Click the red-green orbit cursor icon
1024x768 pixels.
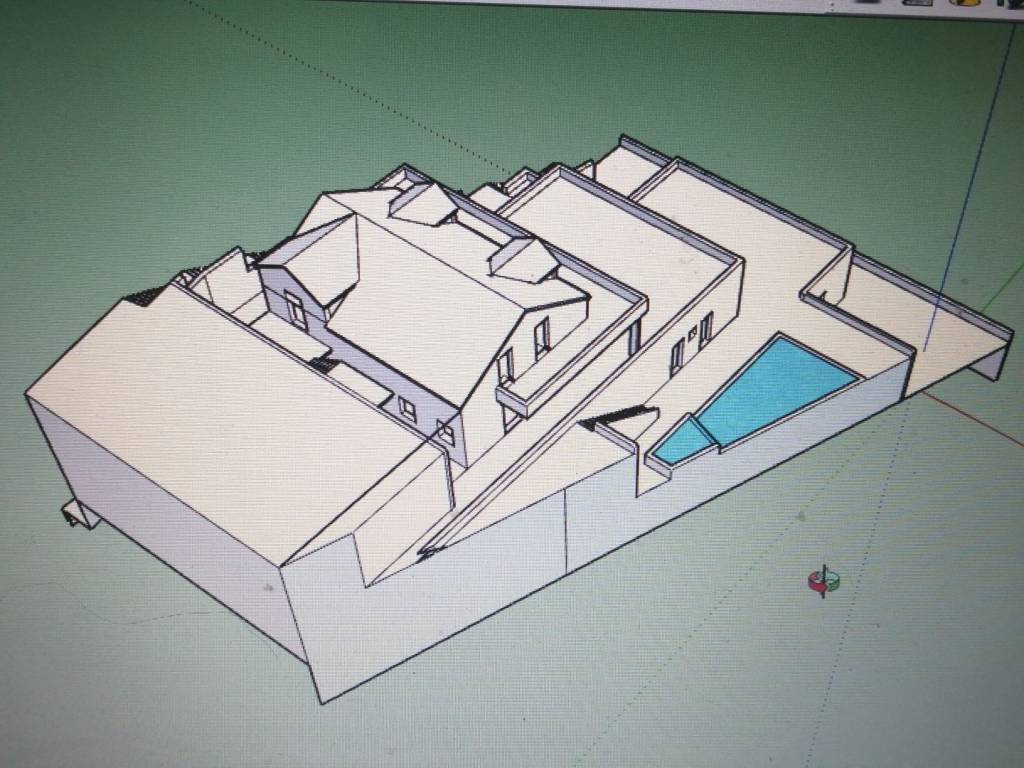tap(823, 580)
